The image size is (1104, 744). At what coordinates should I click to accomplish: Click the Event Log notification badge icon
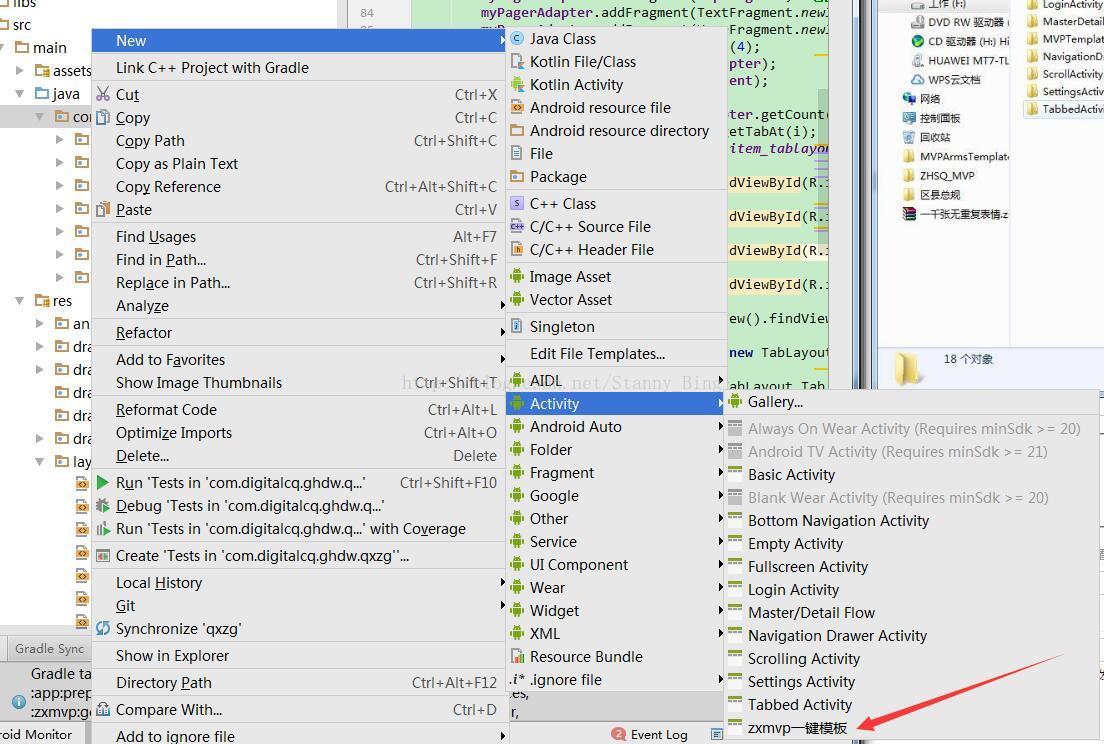click(618, 734)
